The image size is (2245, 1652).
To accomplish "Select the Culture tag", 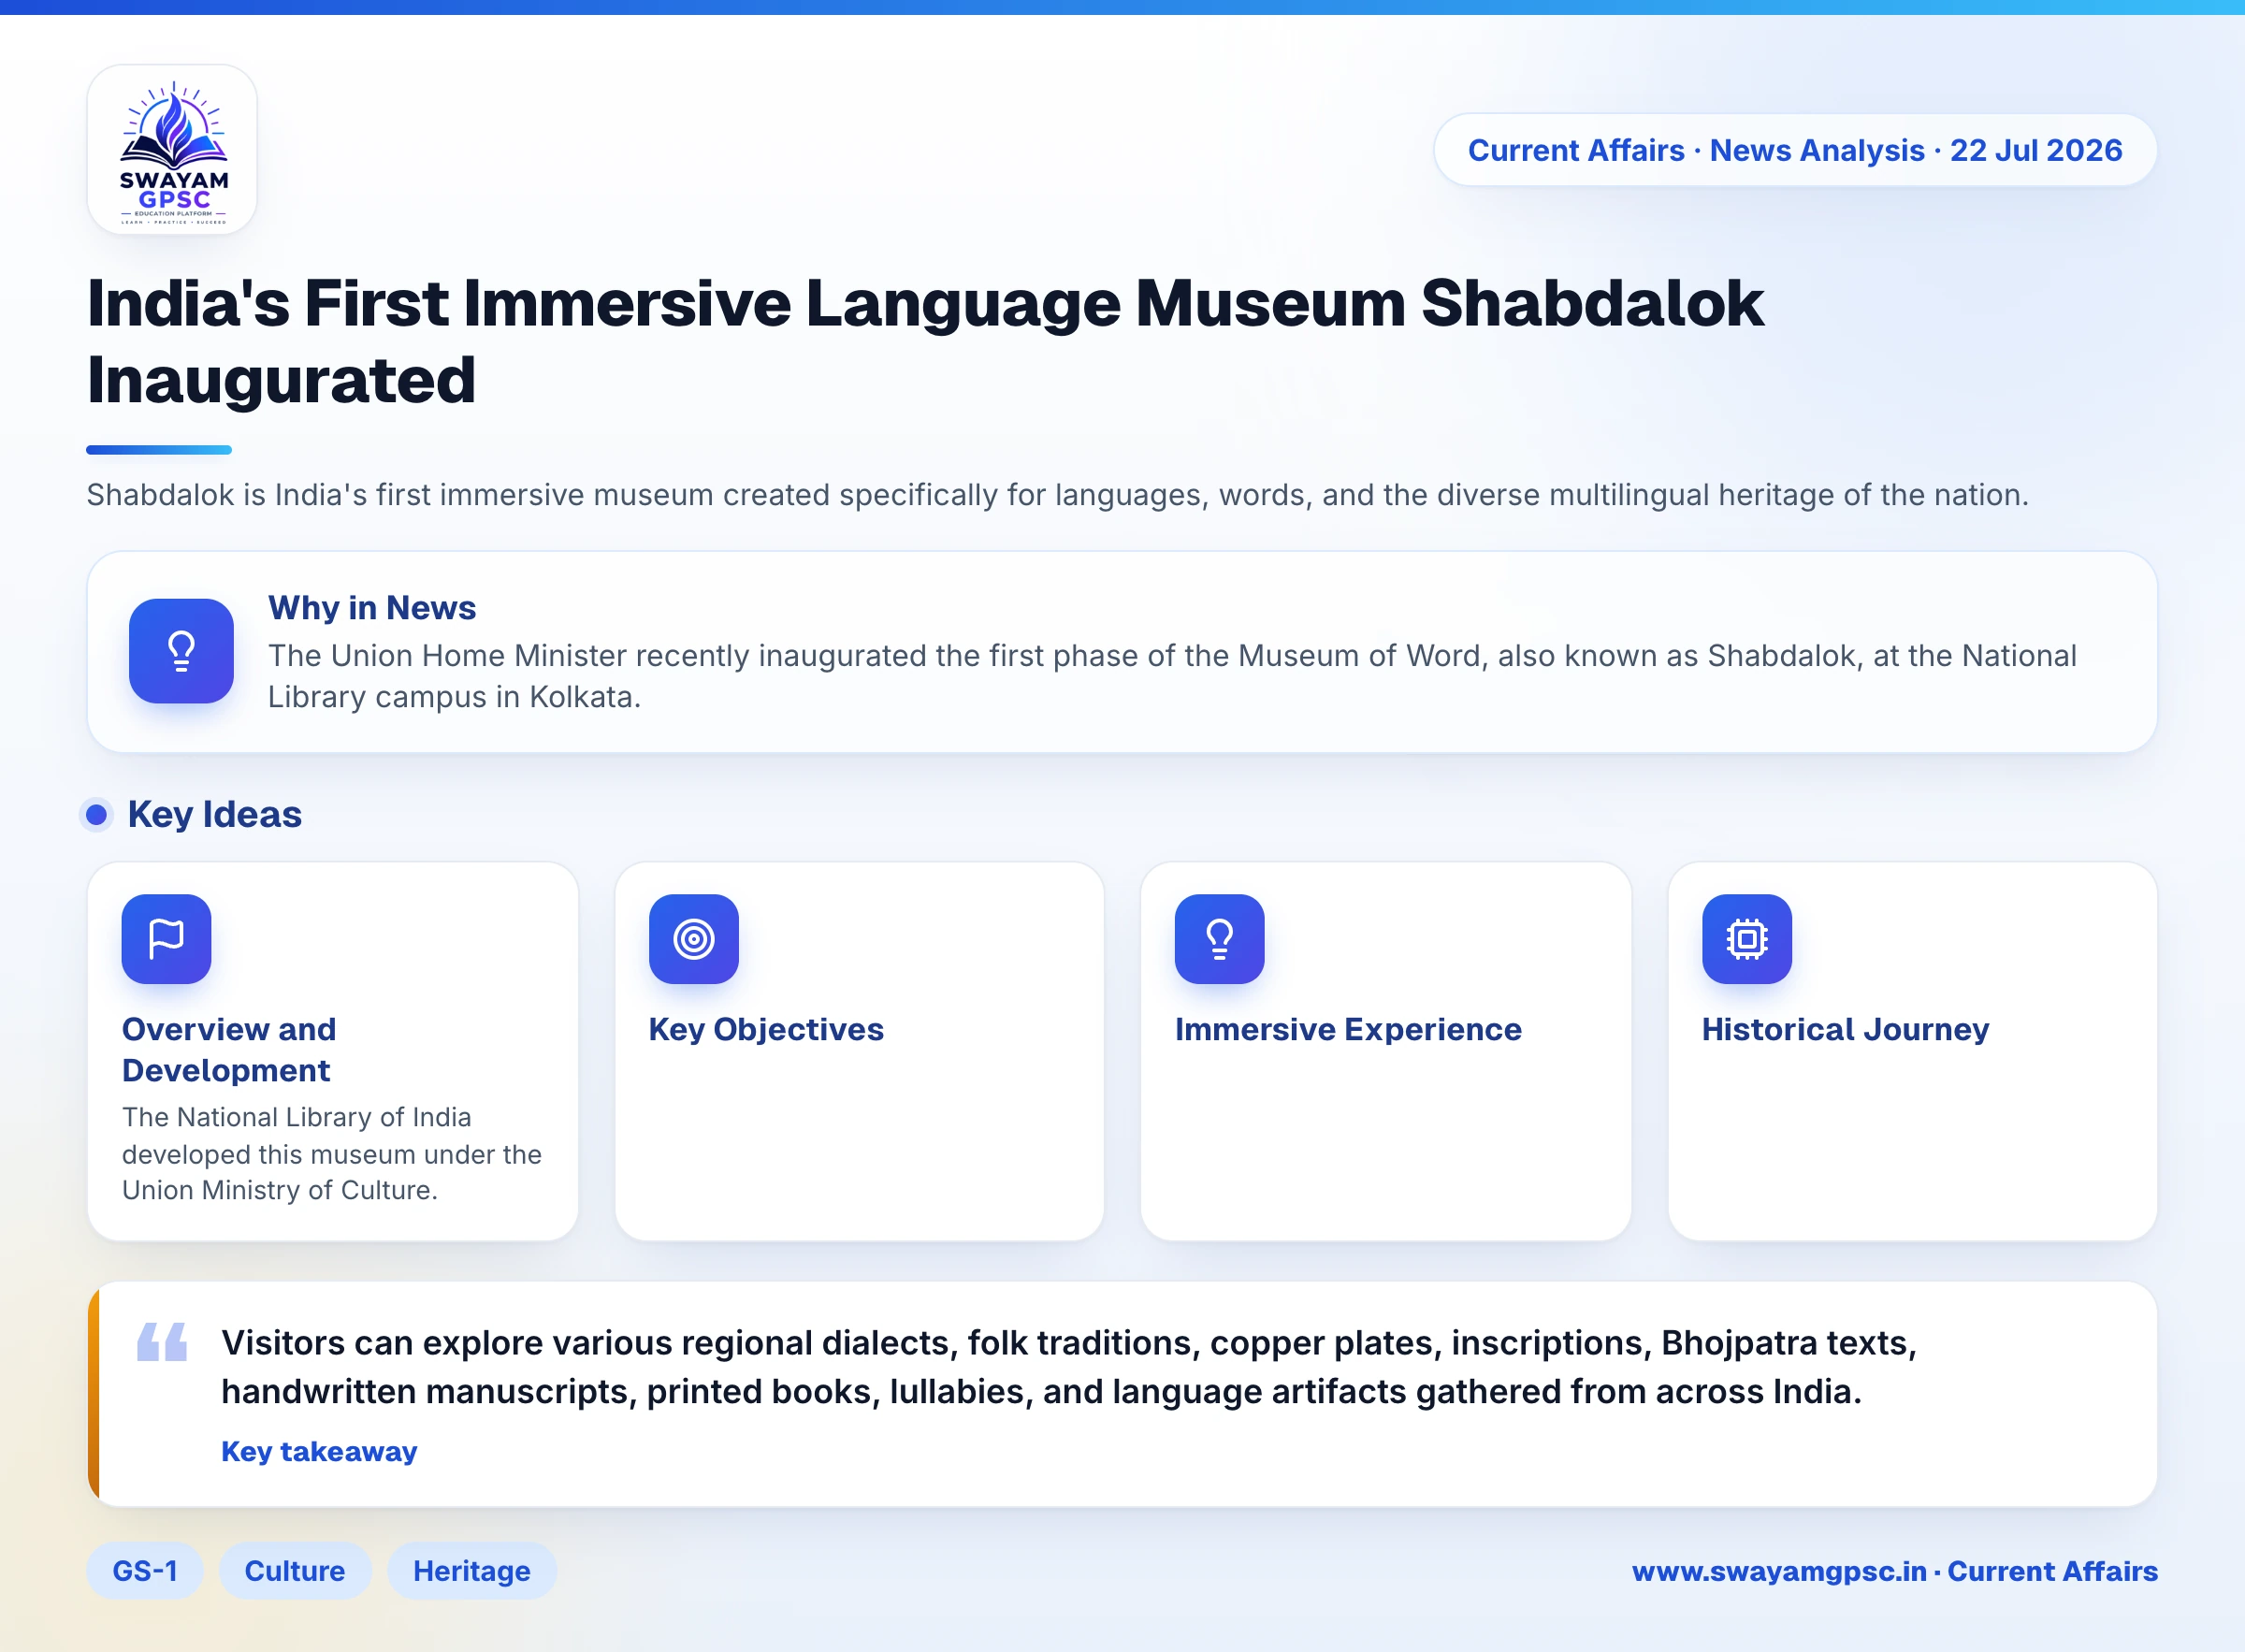I will point(295,1571).
